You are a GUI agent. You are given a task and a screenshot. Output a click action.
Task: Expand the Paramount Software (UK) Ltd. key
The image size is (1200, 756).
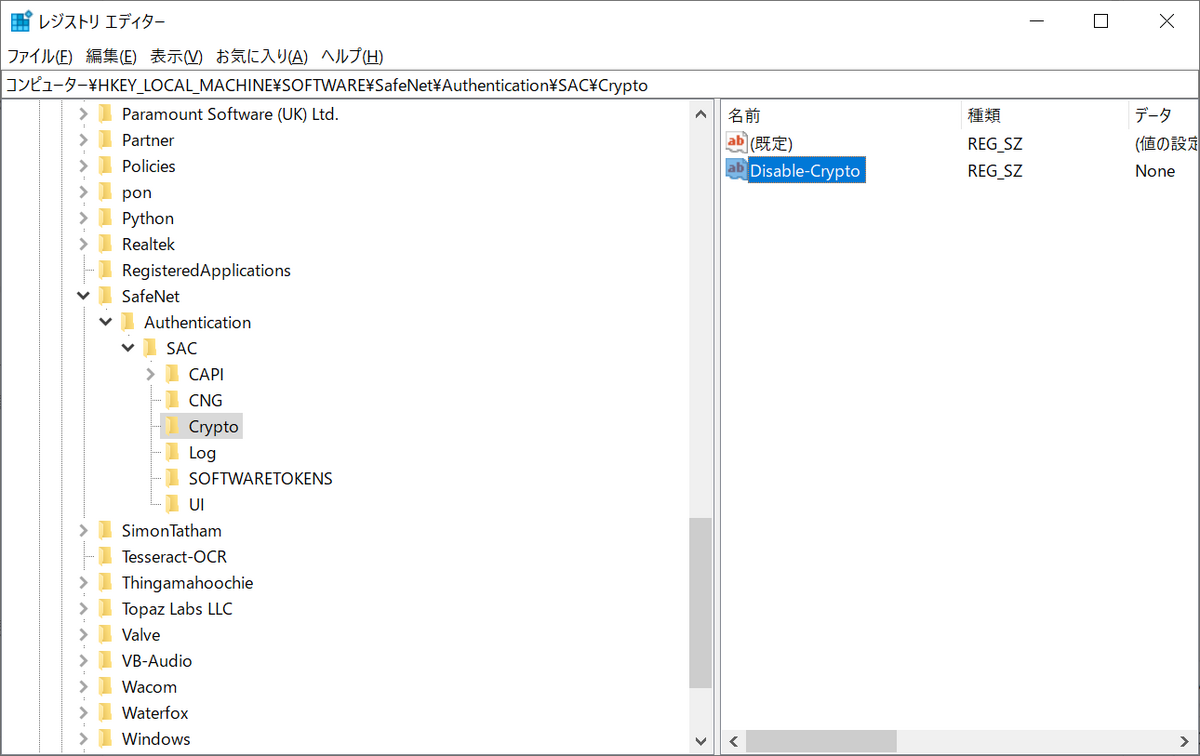(84, 114)
